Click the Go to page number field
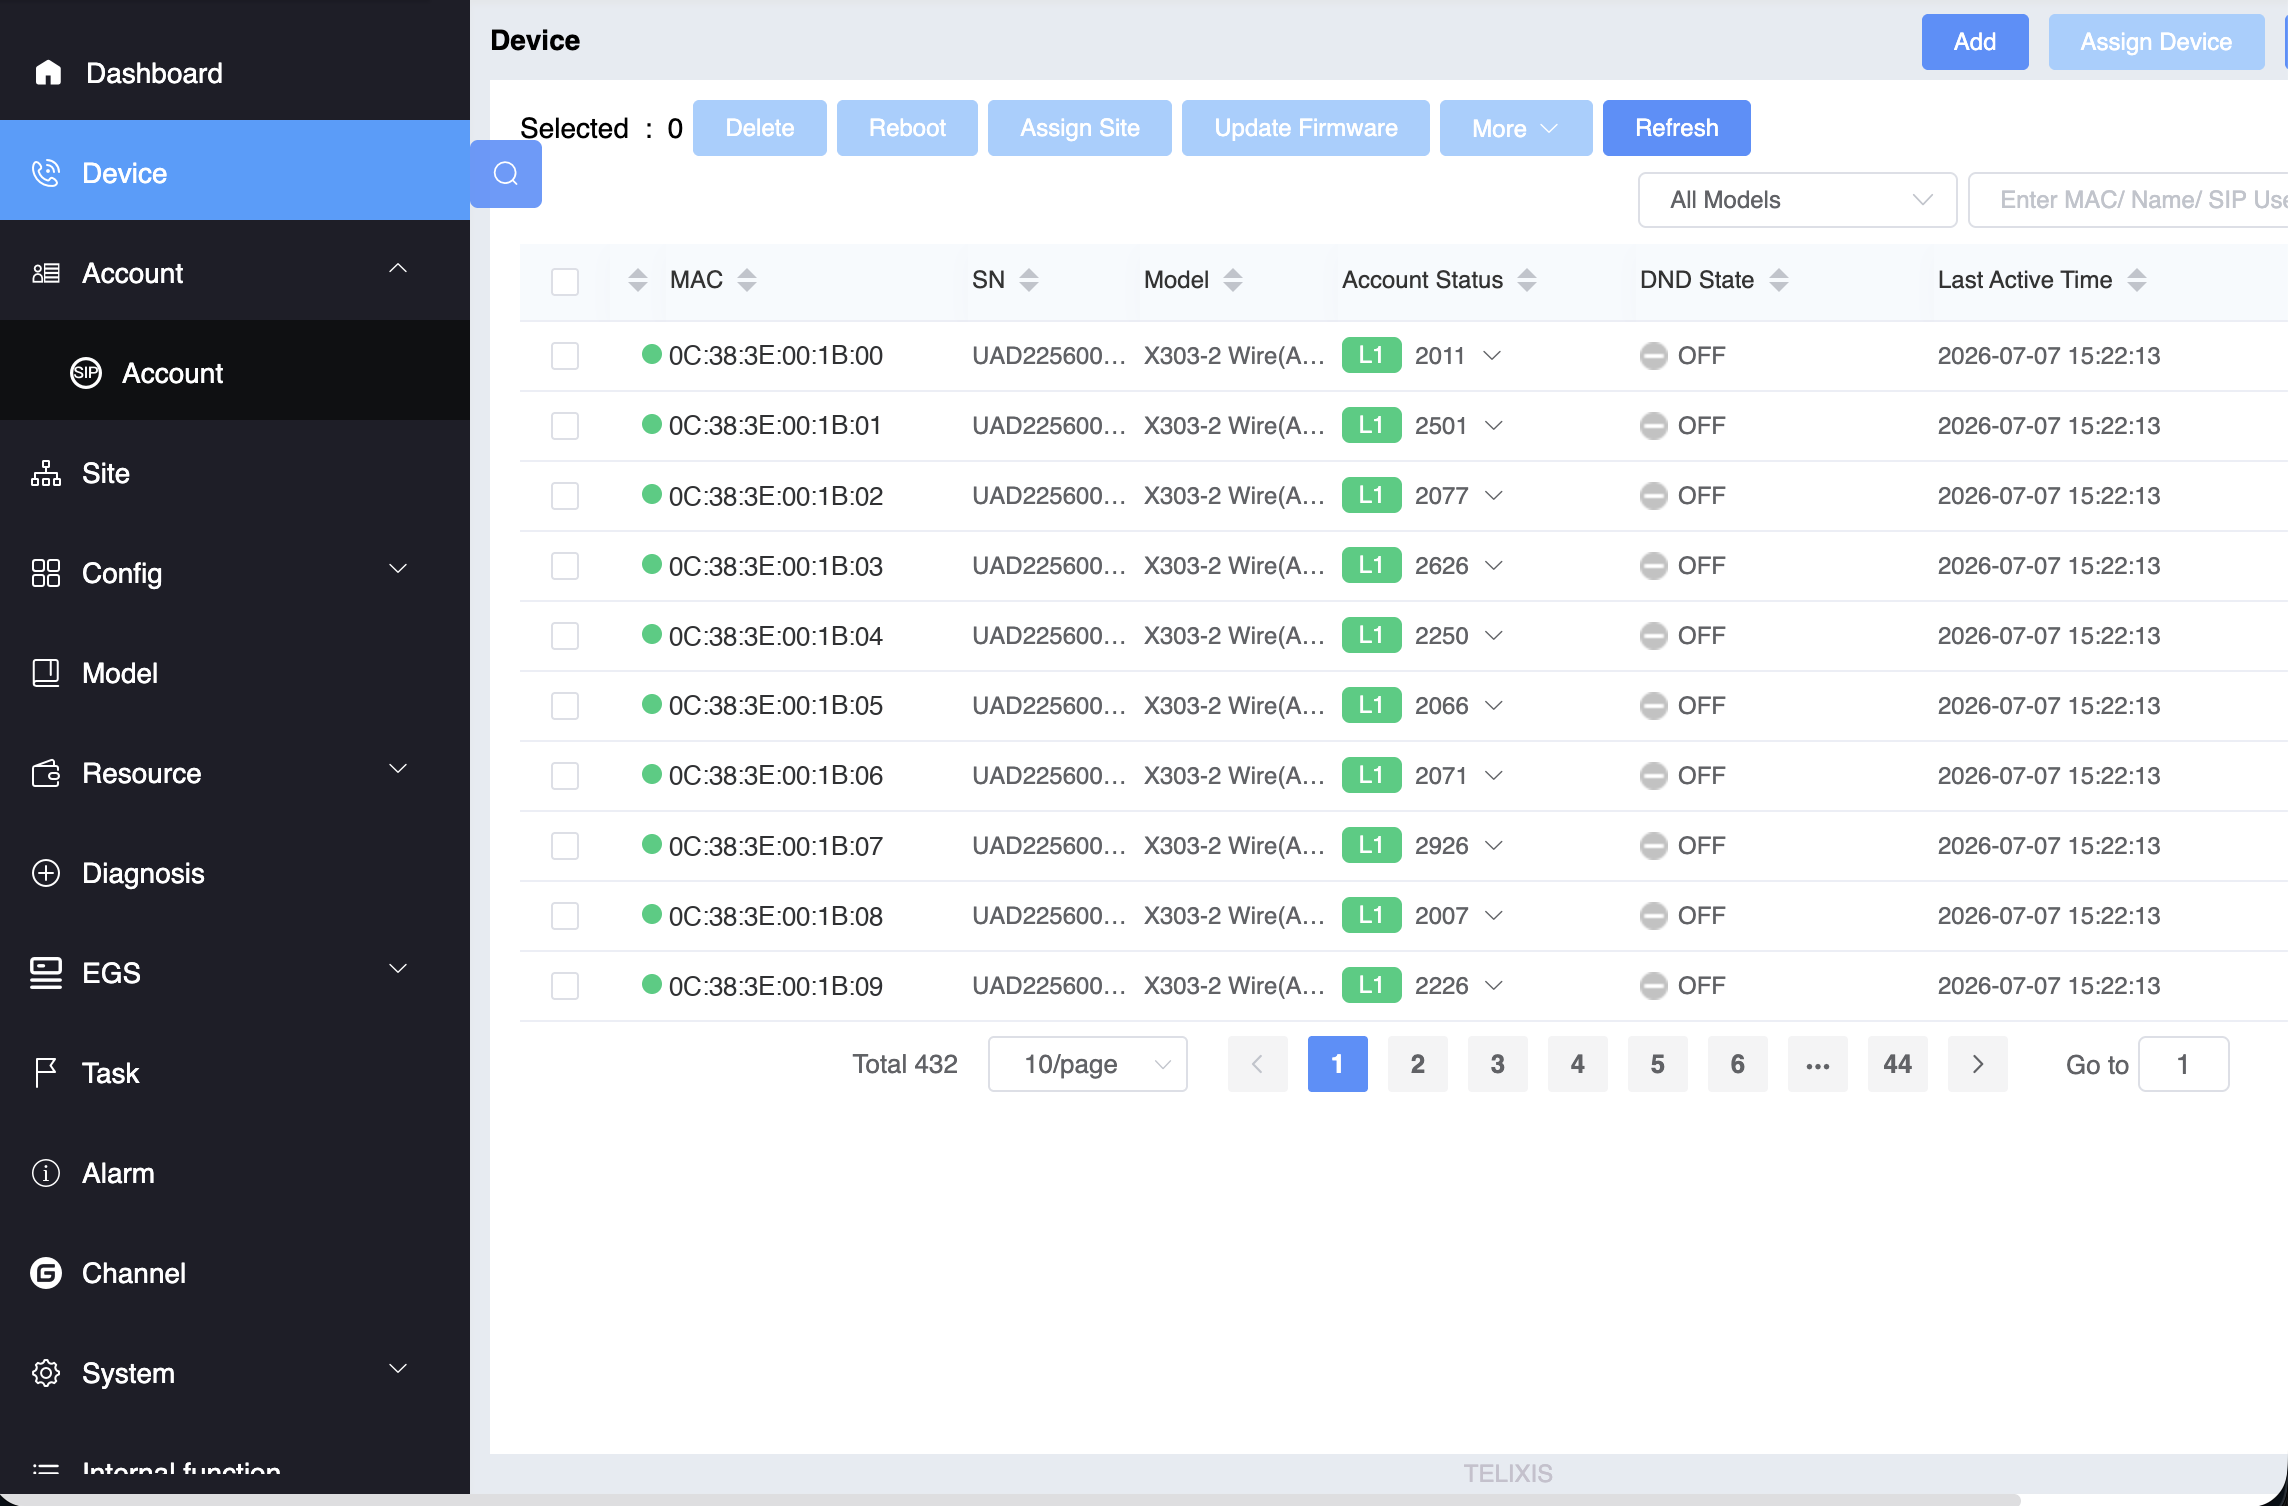Screen dimensions: 2288x1506 pyautogui.click(x=2183, y=1064)
